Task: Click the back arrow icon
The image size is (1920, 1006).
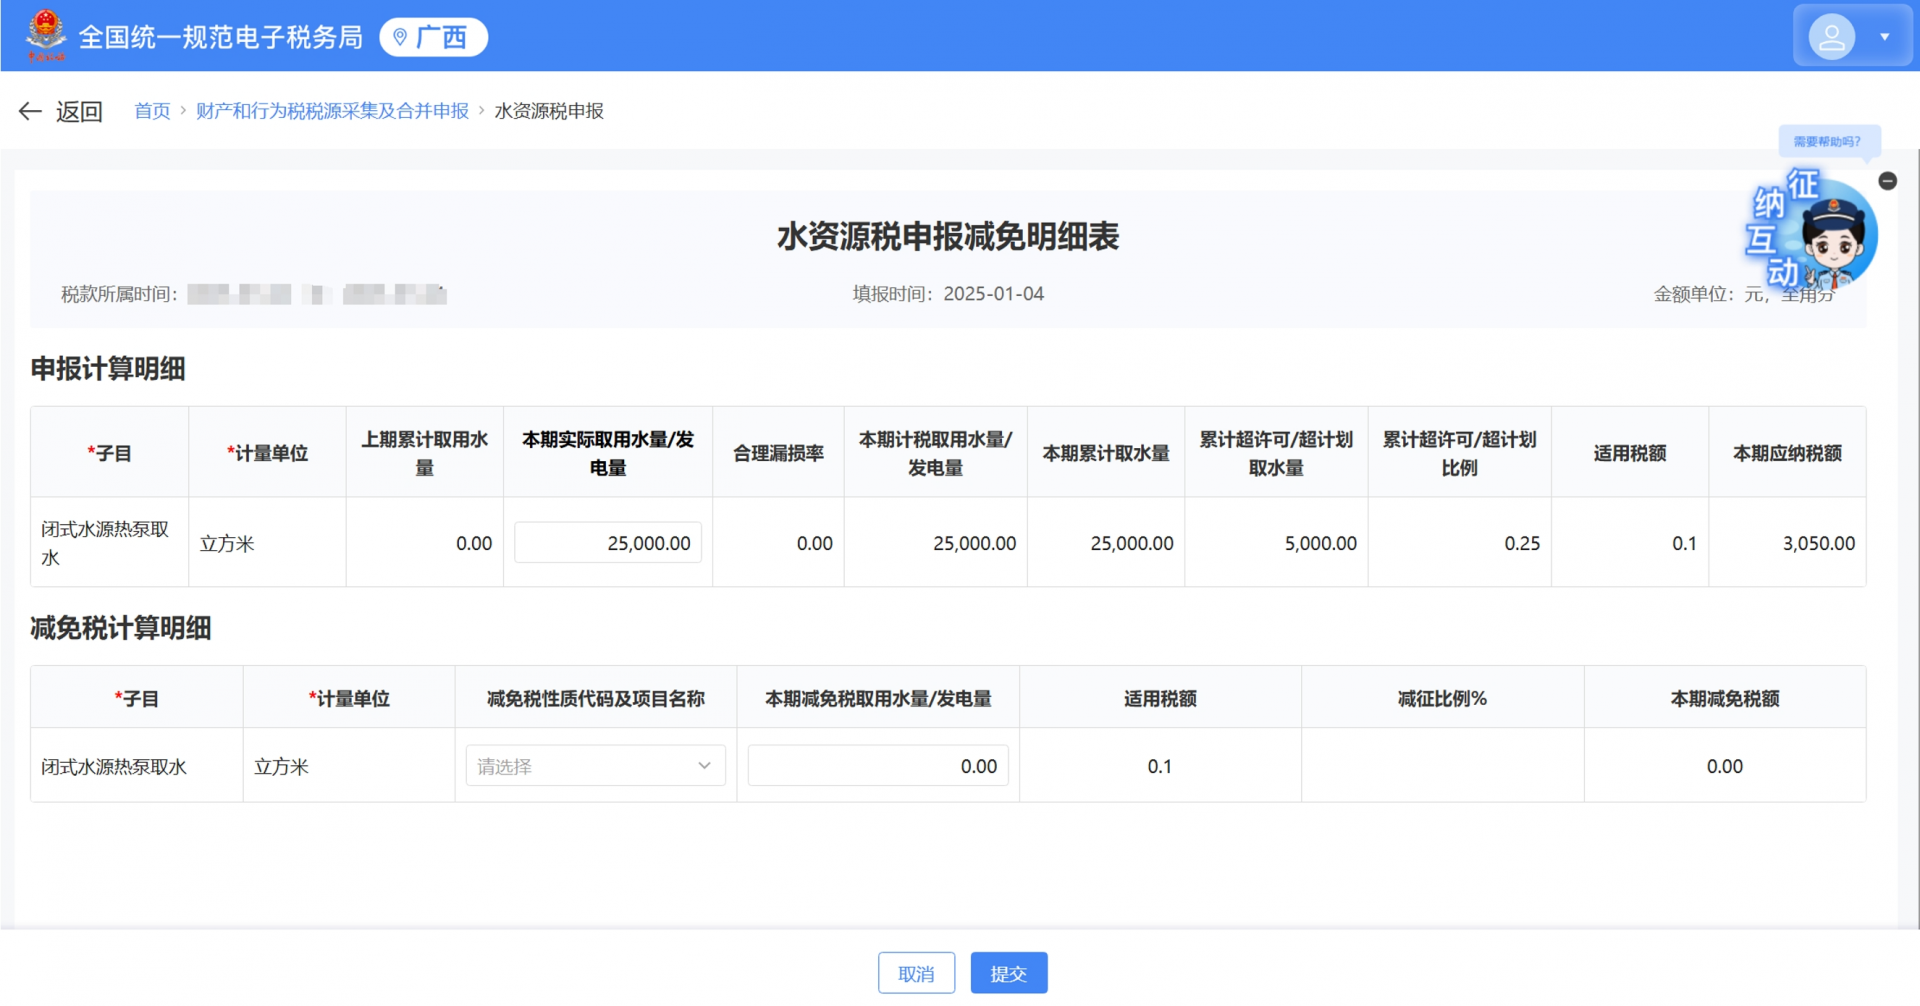Action: pos(30,111)
